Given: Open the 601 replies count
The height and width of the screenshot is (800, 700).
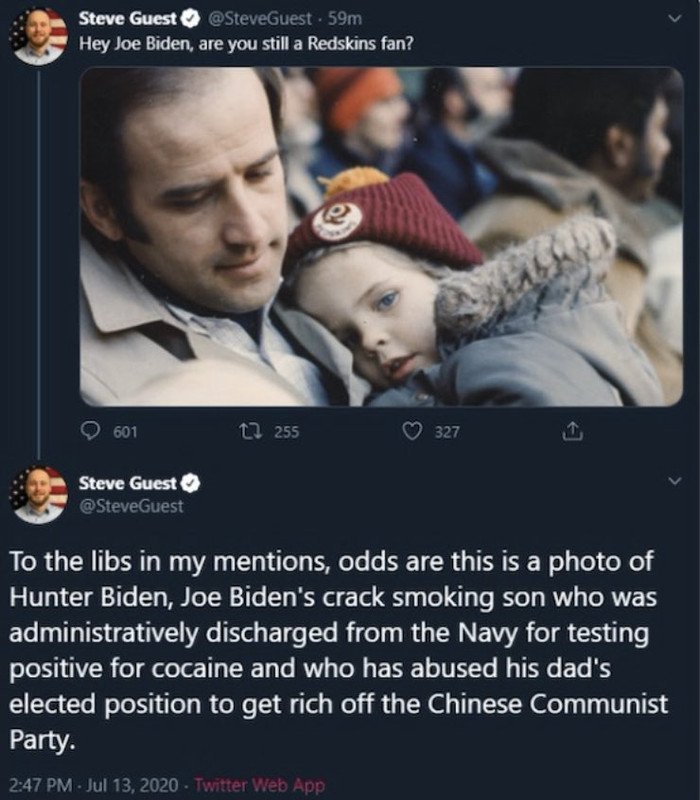Looking at the screenshot, I should coord(125,432).
